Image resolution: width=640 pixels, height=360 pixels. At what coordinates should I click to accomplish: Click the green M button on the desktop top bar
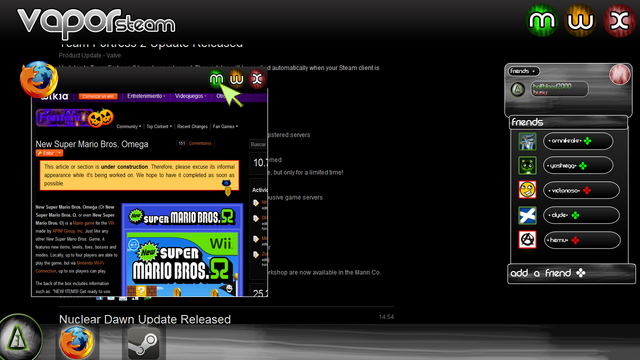pos(542,20)
